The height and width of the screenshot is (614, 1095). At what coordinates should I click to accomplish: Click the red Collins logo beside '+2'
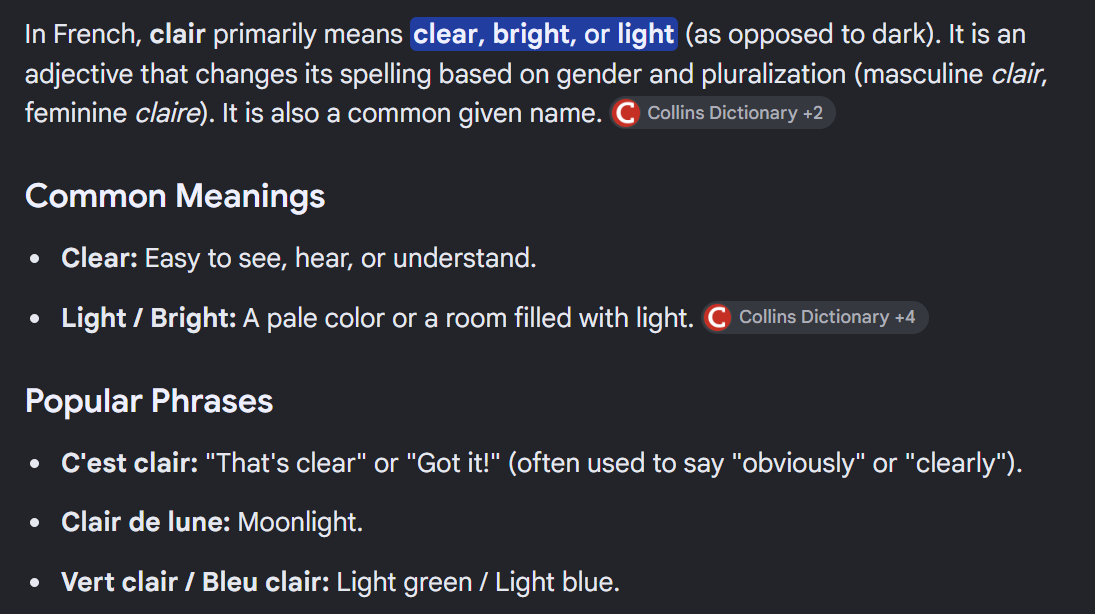tap(626, 113)
